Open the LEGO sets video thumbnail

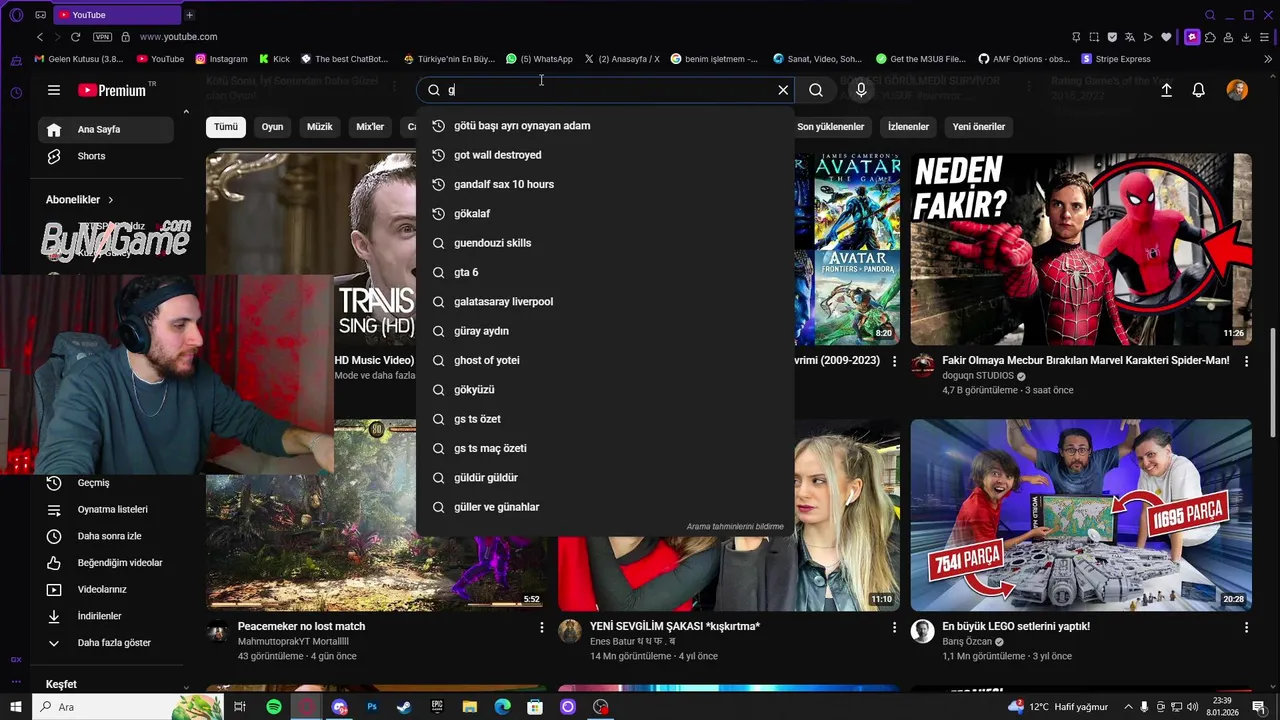(x=1081, y=515)
